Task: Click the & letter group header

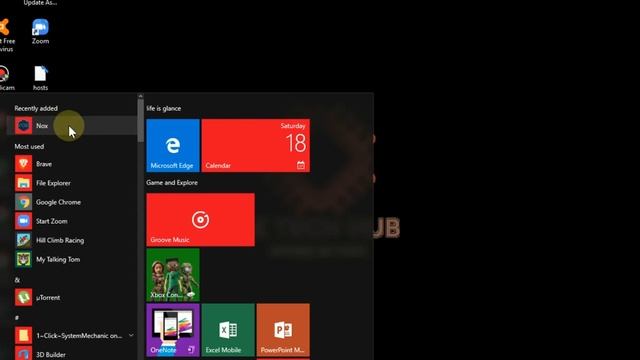Action: point(17,280)
